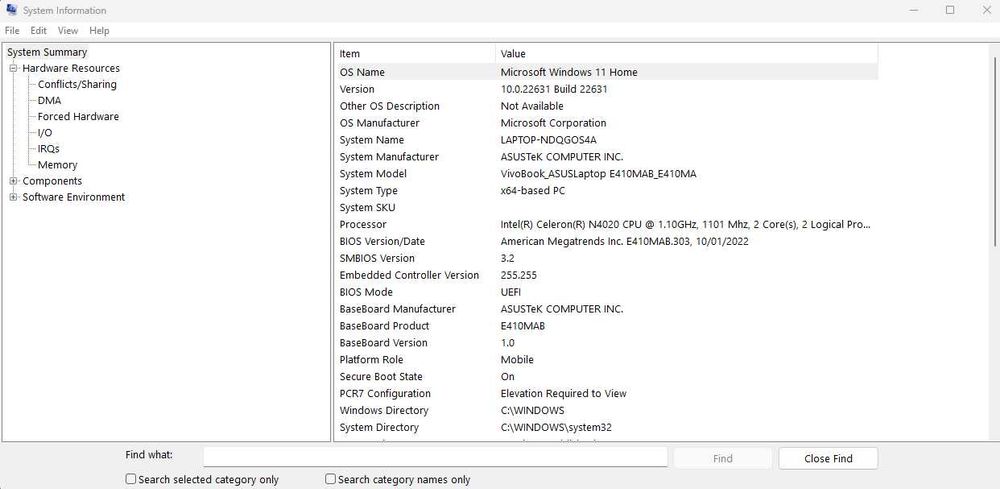Collapse the Hardware Resources node
This screenshot has width=1000, height=489.
tap(13, 68)
